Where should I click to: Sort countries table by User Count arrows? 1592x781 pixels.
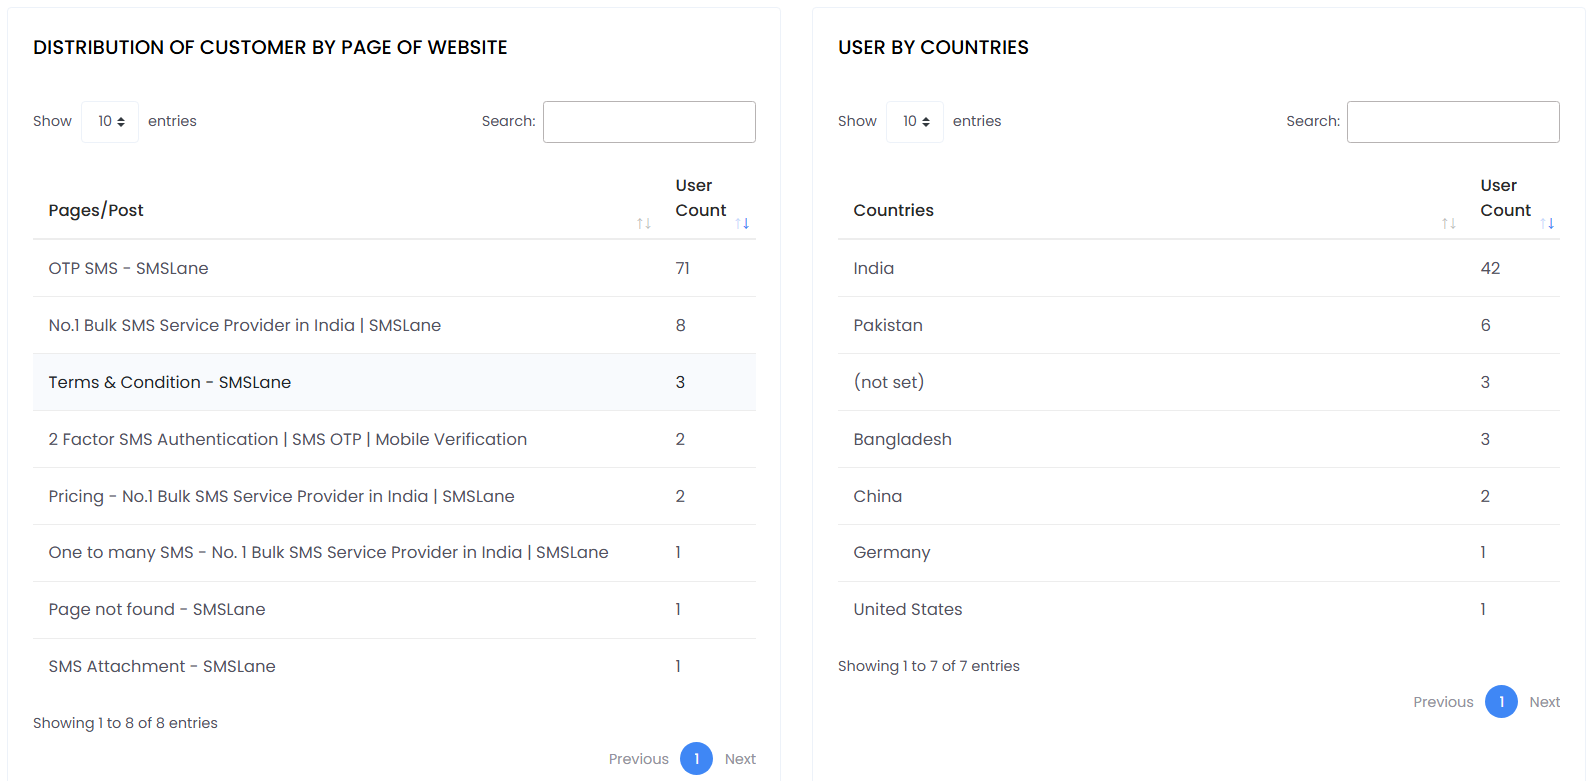(x=1547, y=223)
